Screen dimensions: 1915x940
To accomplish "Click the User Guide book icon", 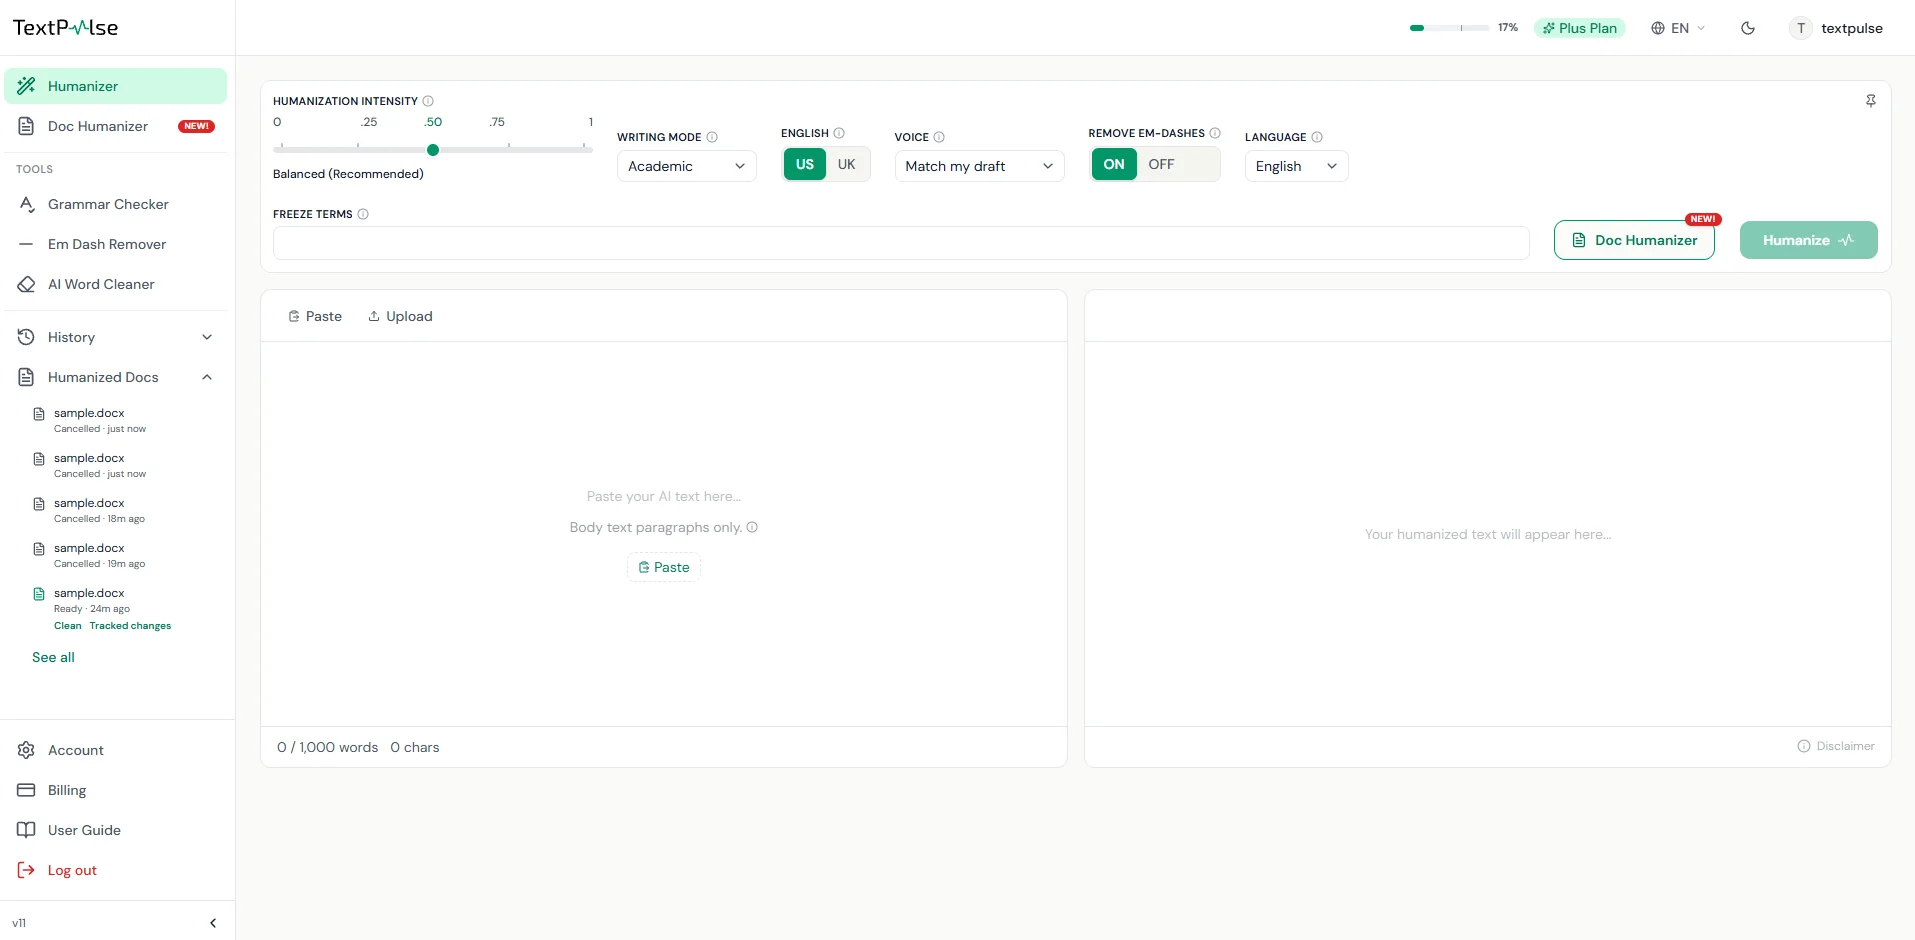I will [27, 830].
